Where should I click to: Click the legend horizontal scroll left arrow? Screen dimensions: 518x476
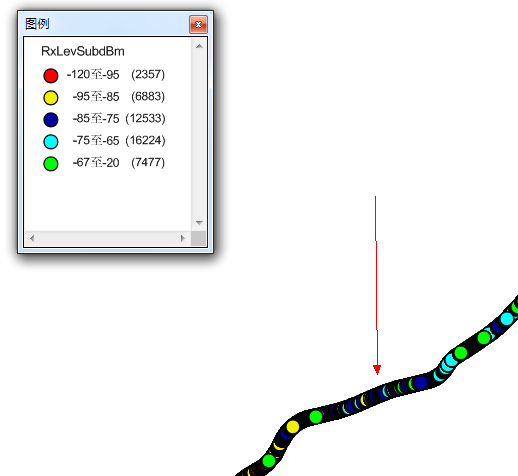click(32, 238)
